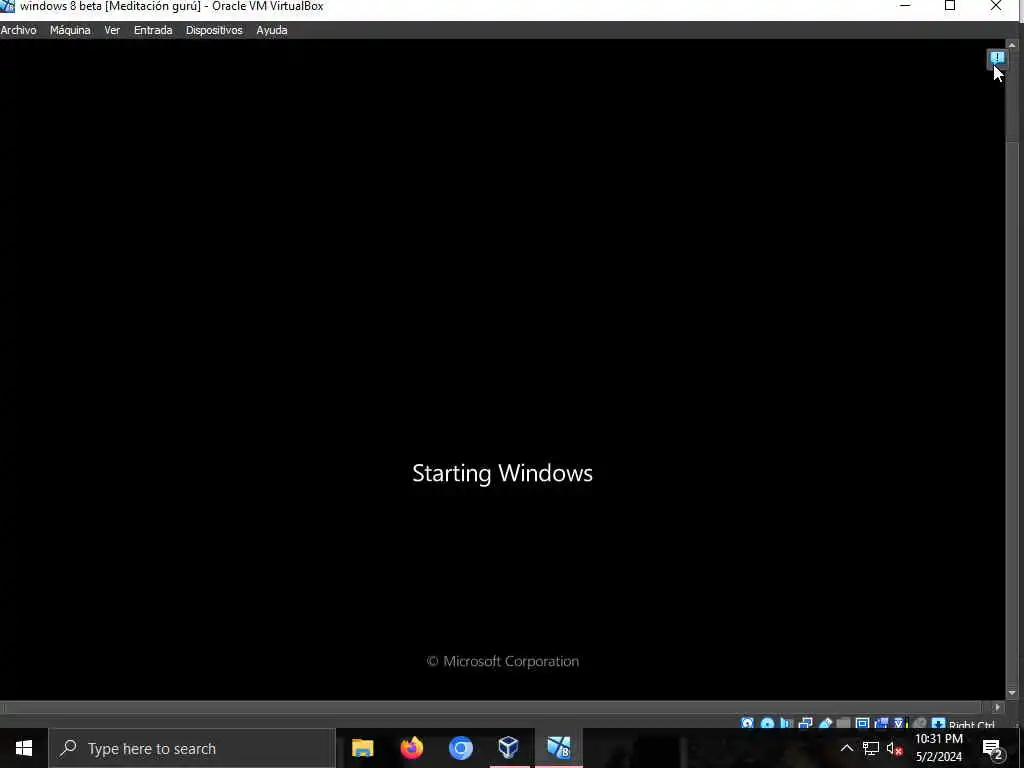Click the VirtualBox window title bar icon
This screenshot has width=1024, height=768.
(x=7, y=6)
